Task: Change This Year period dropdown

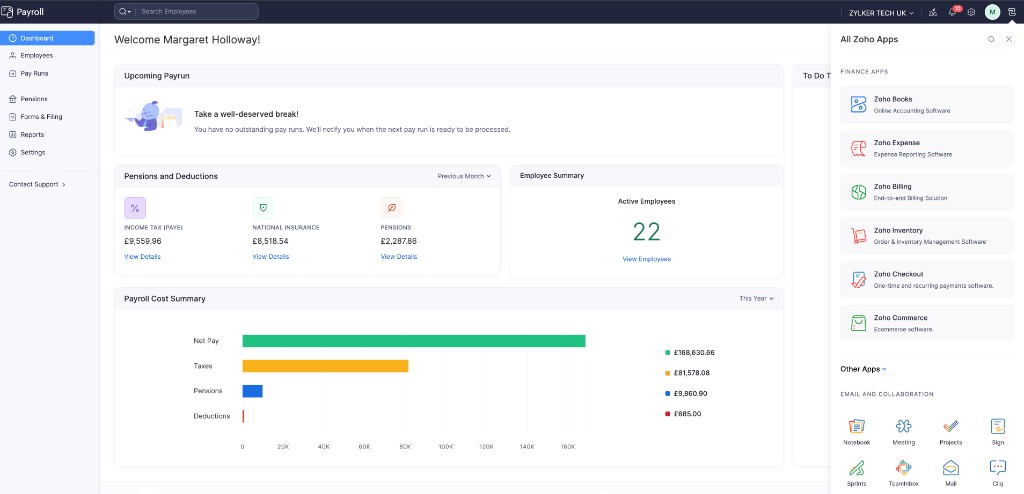Action: (756, 299)
